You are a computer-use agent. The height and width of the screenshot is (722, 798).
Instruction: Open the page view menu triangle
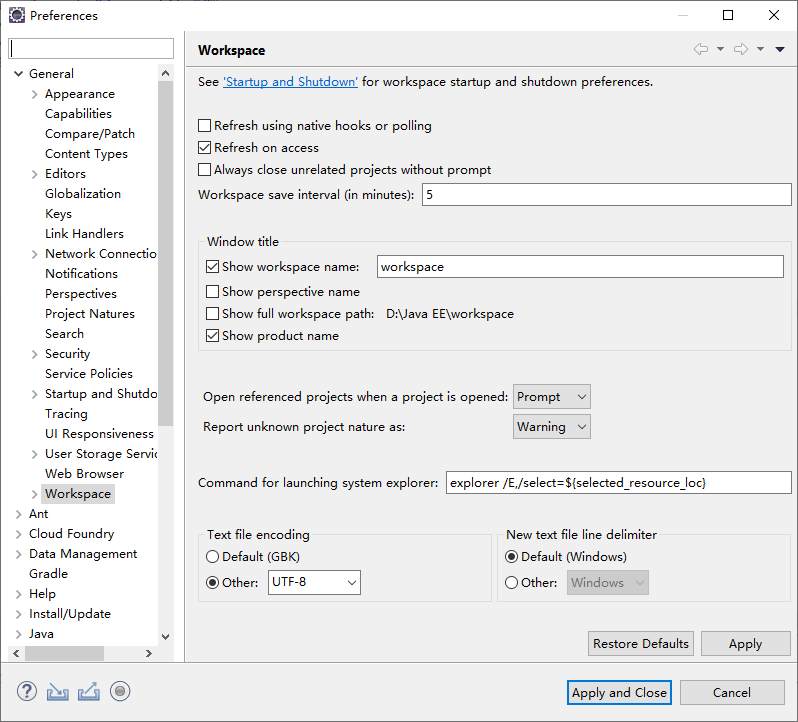coord(780,49)
